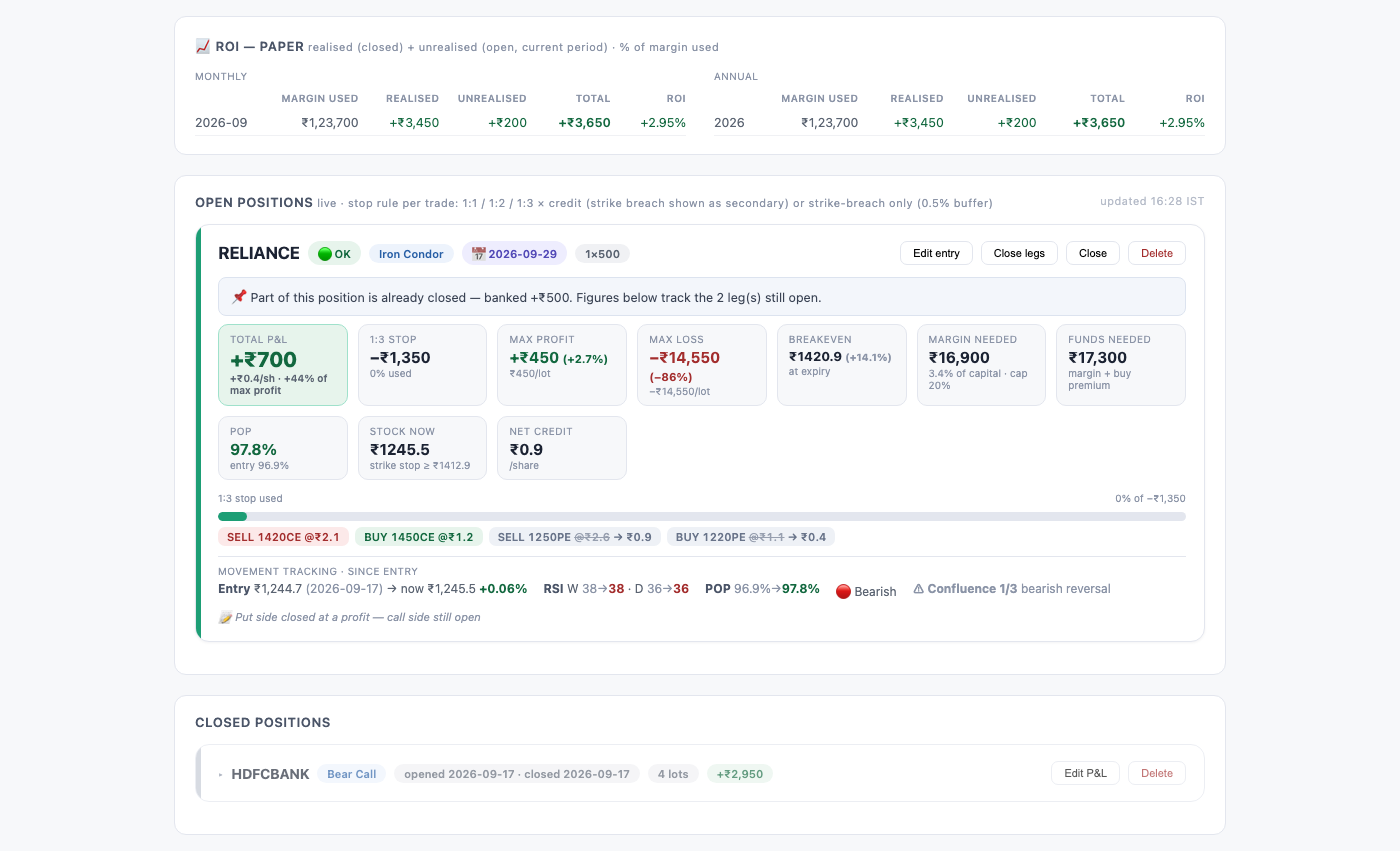The height and width of the screenshot is (851, 1400).
Task: Click the Net Credit ₹0.9 card
Action: click(x=562, y=448)
